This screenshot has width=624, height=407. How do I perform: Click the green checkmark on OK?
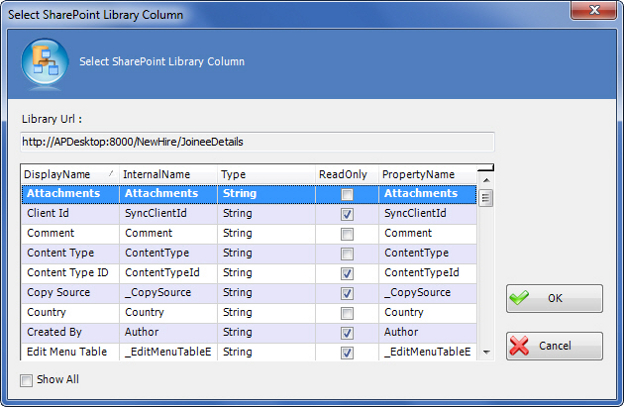click(520, 299)
